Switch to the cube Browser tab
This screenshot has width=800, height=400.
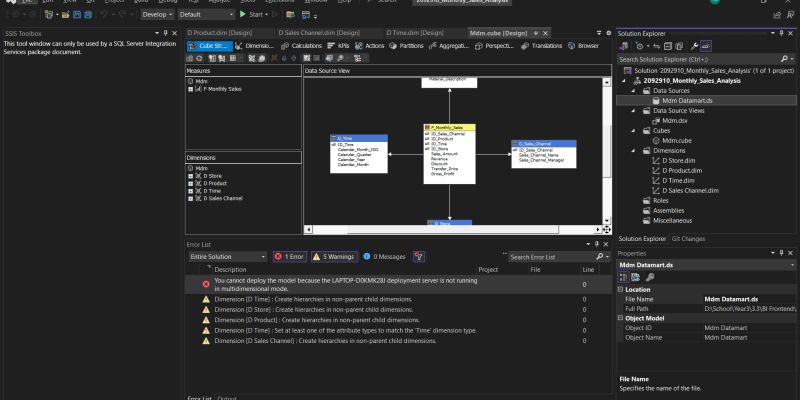coord(583,46)
